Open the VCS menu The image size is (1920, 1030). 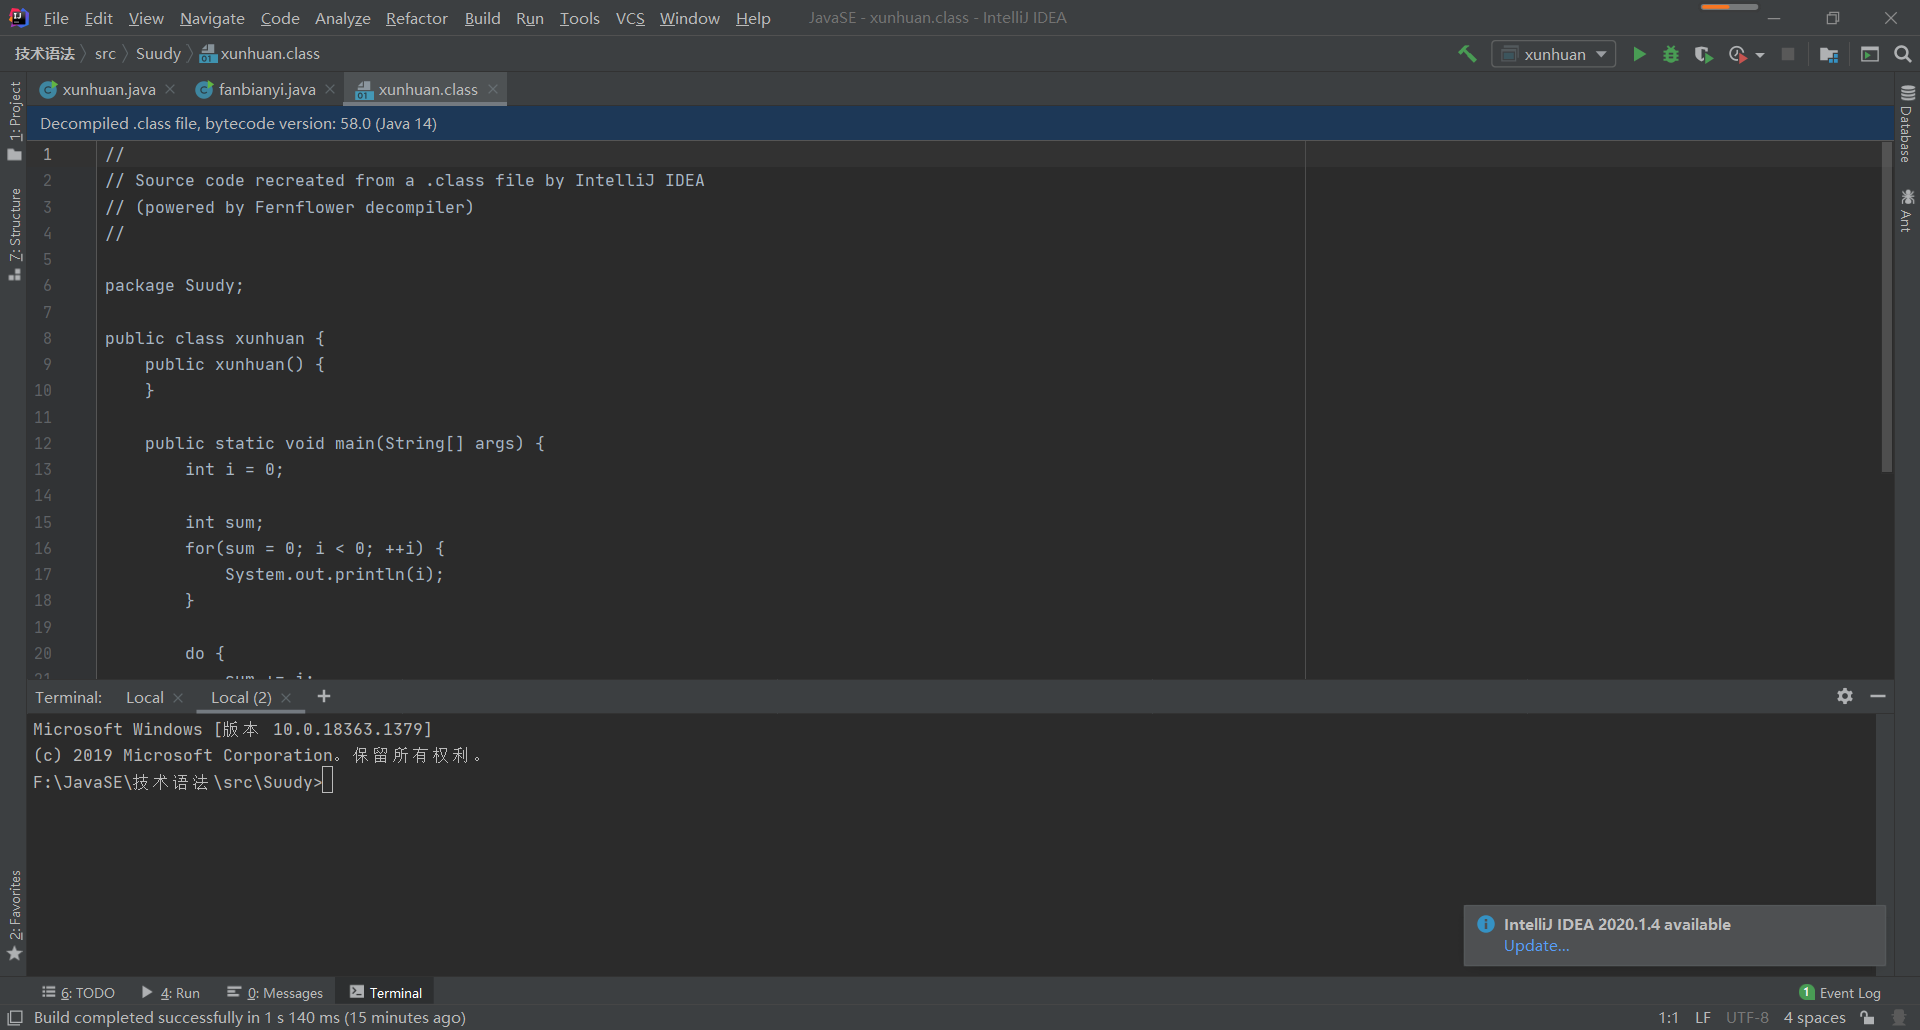[630, 18]
